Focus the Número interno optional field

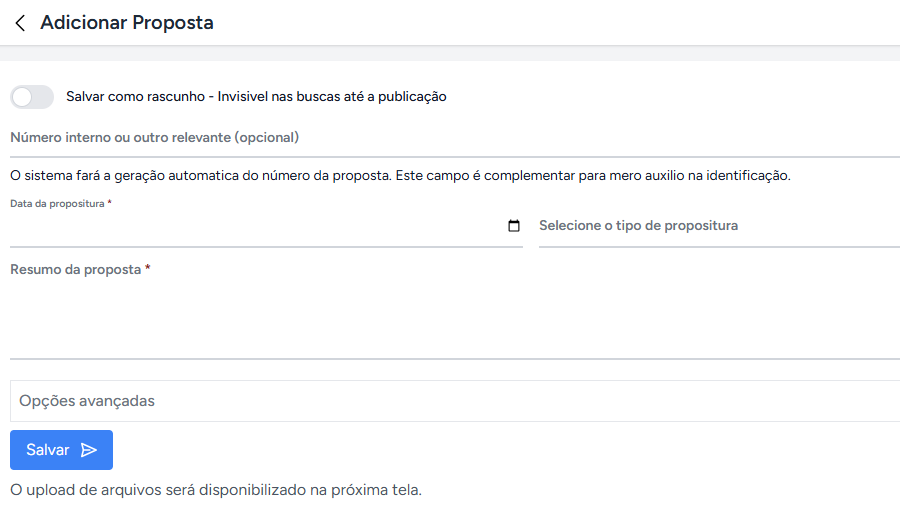(x=455, y=138)
